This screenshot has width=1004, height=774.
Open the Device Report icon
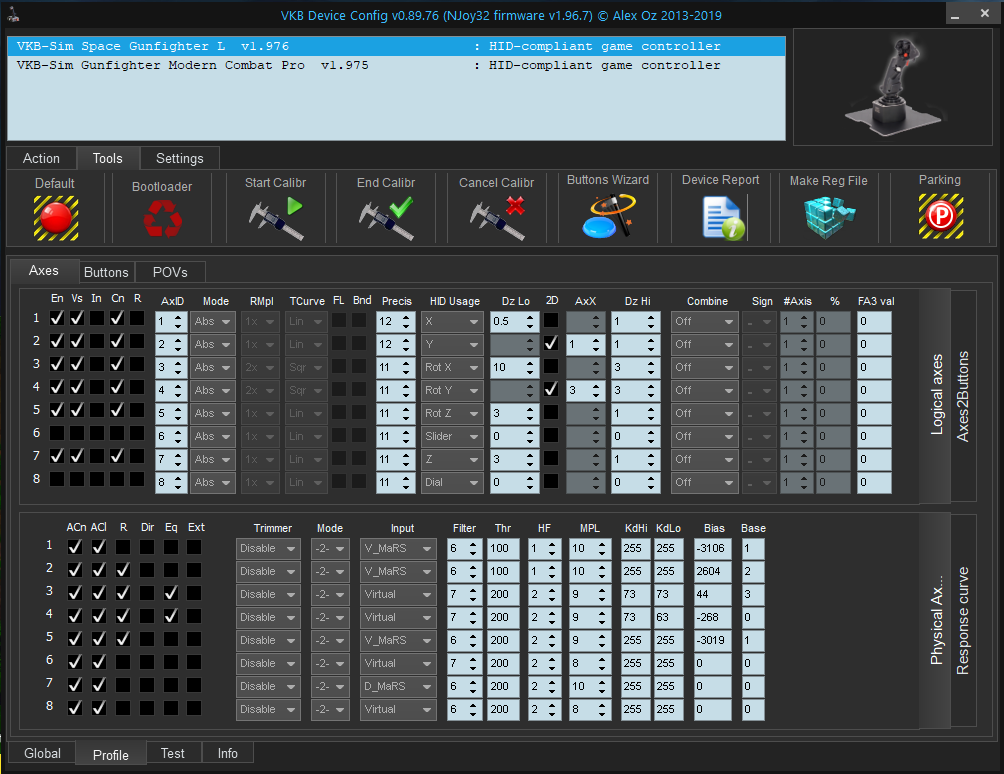point(724,218)
